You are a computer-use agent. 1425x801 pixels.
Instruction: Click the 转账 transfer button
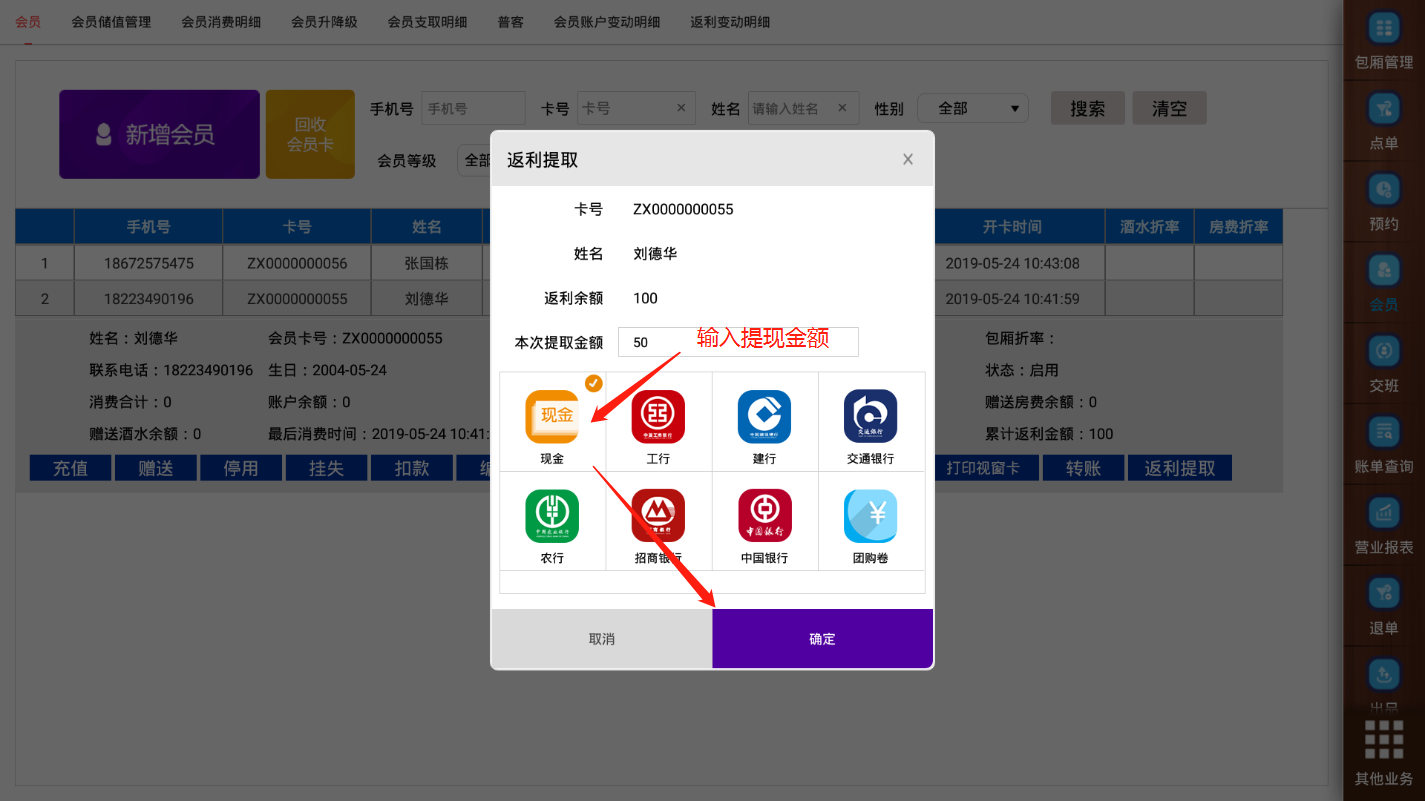point(1083,468)
